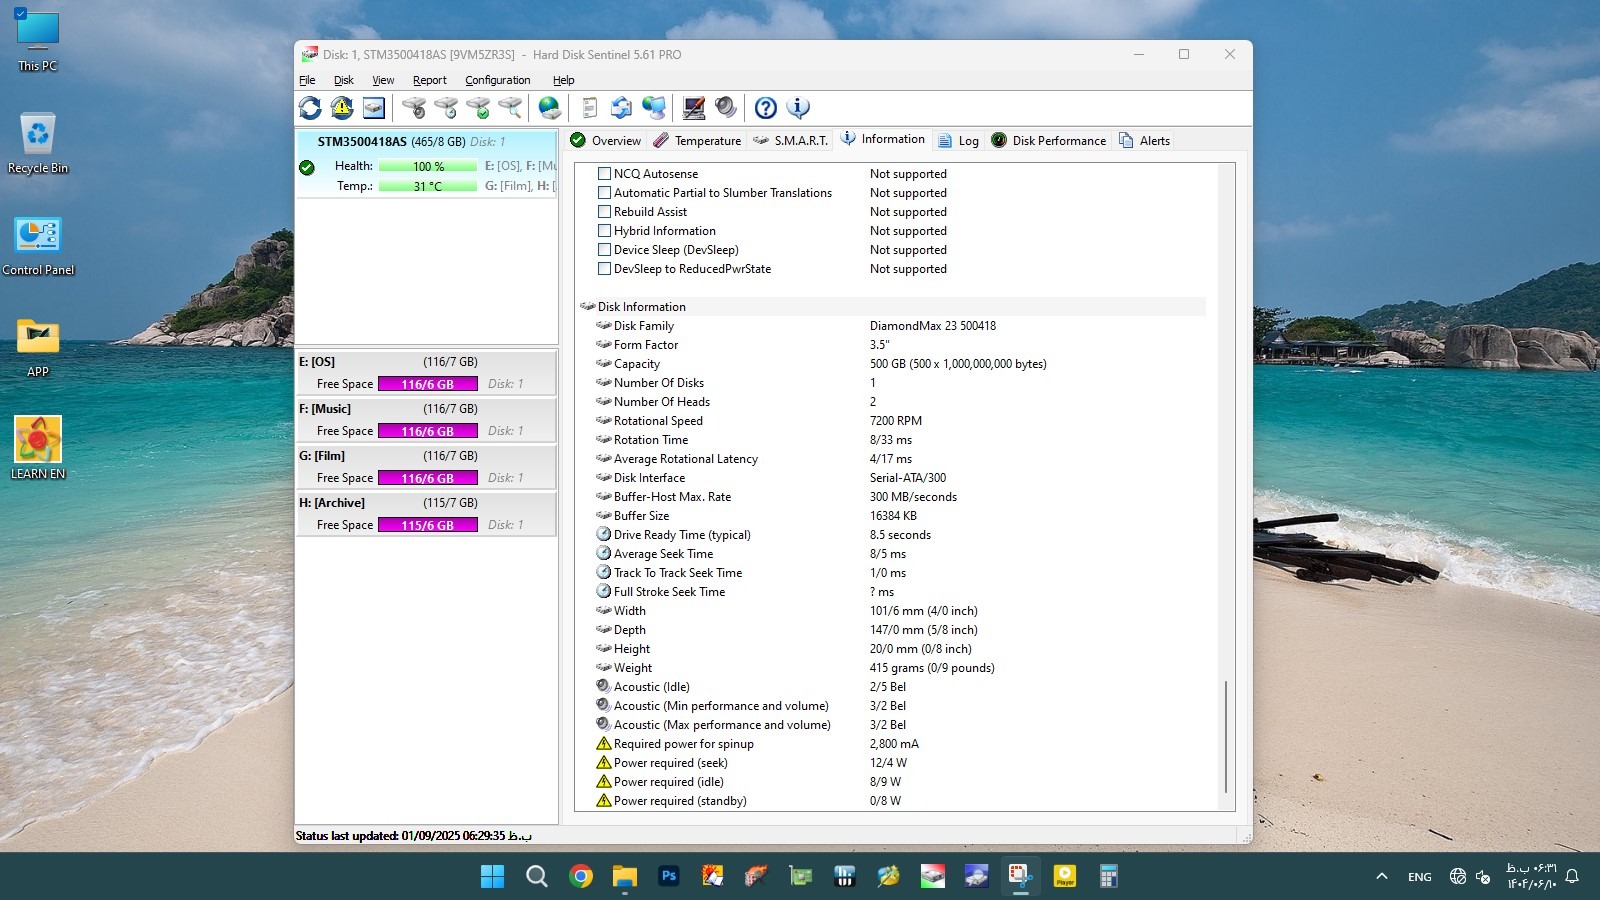Select the Control Panel desktop icon
The width and height of the screenshot is (1600, 900).
[38, 245]
